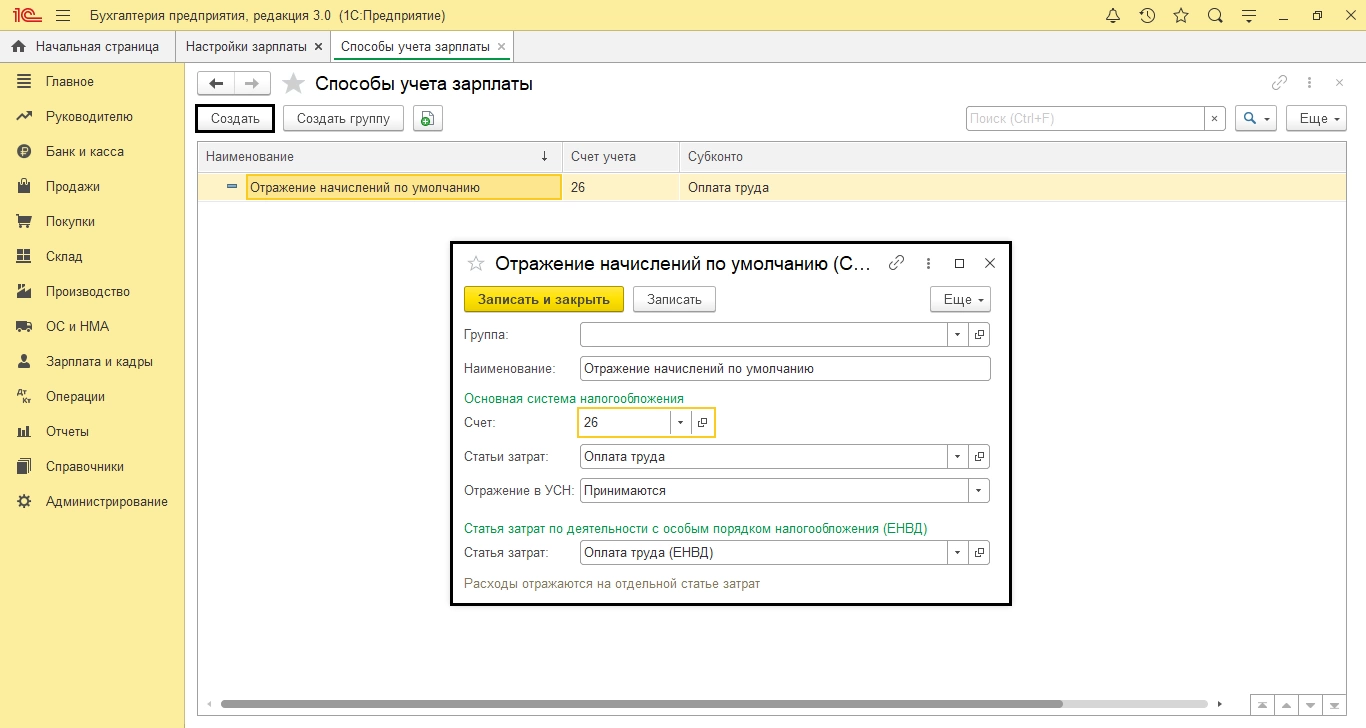Open the Банк и касса section
This screenshot has width=1366, height=728.
click(x=84, y=152)
